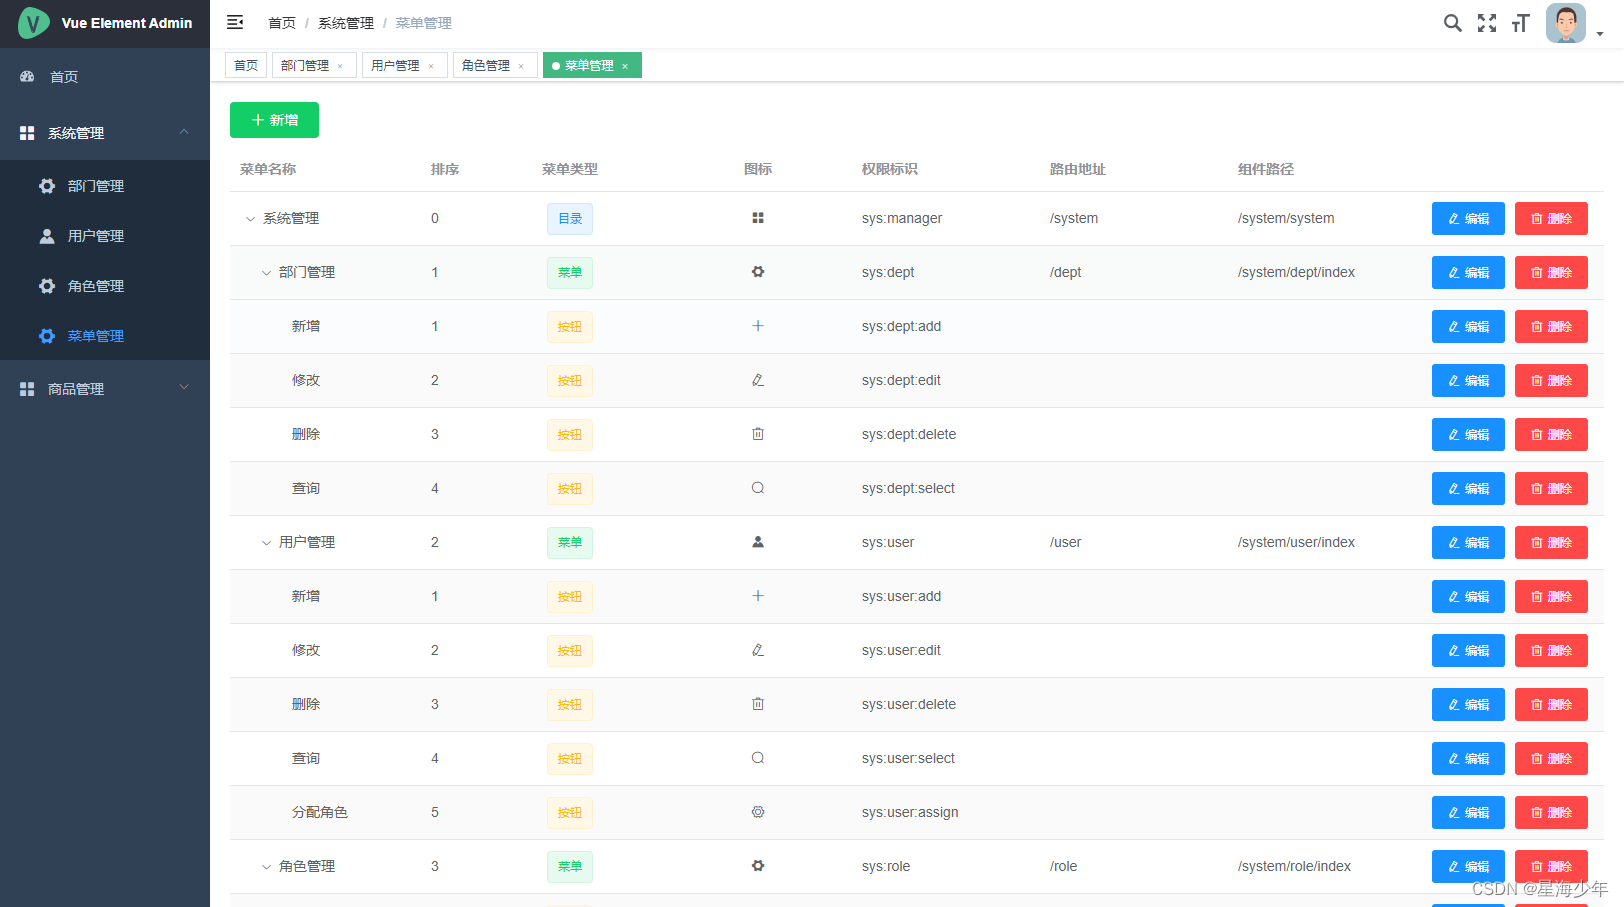1624x907 pixels.
Task: Click the dashboard icon beside 首页 in sidebar
Action: (27, 76)
